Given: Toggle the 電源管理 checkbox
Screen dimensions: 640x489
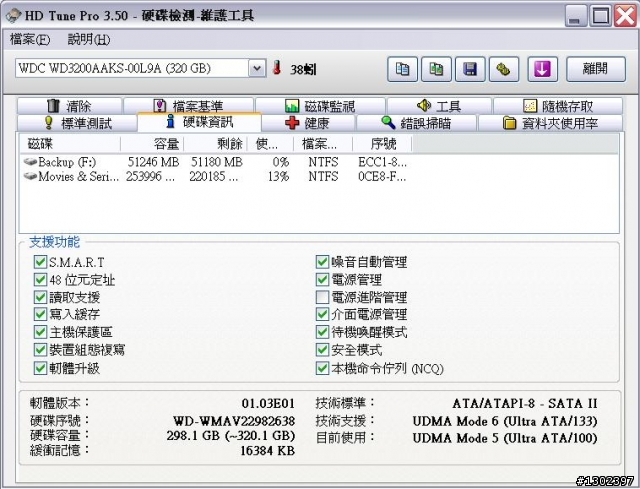Looking at the screenshot, I should 322,280.
